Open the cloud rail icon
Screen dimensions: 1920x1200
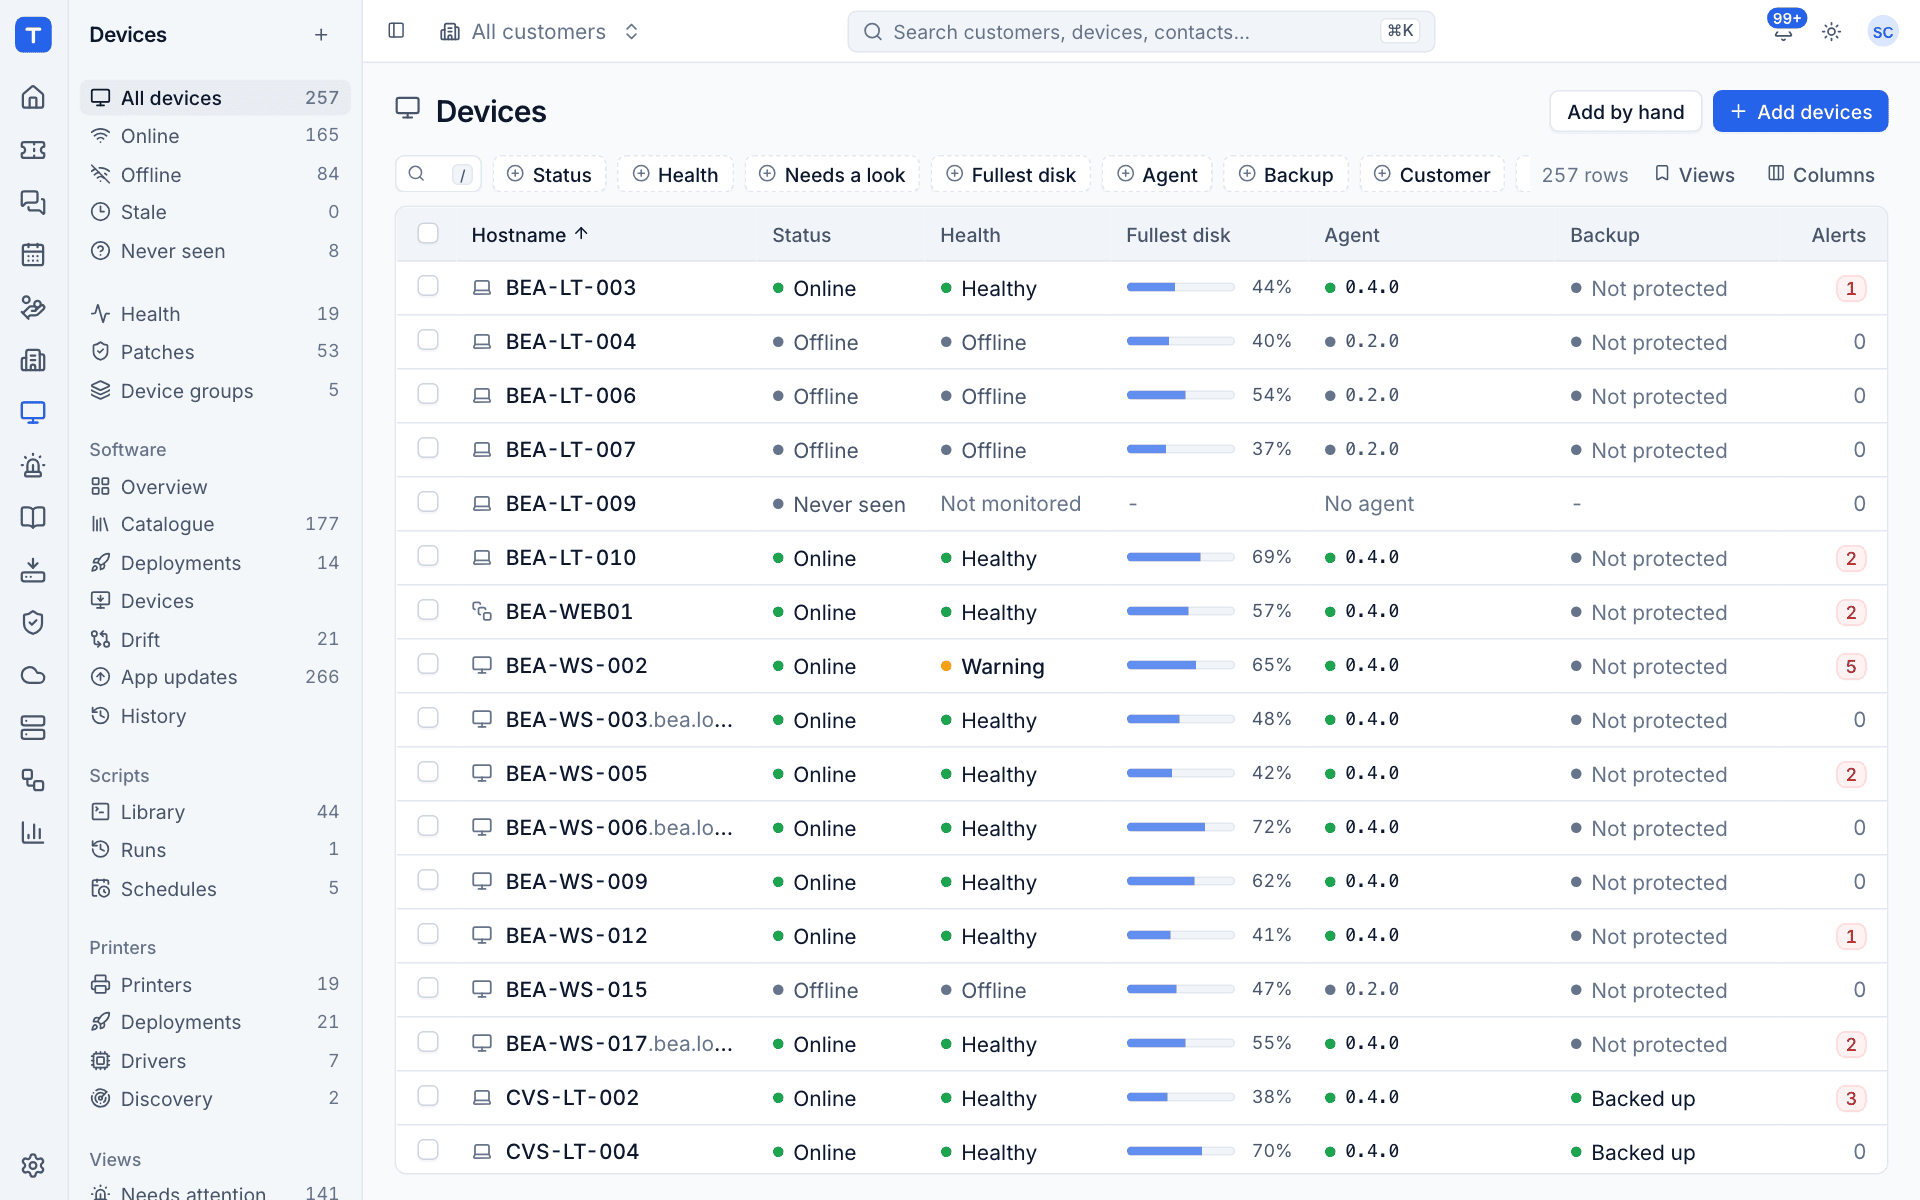(33, 675)
